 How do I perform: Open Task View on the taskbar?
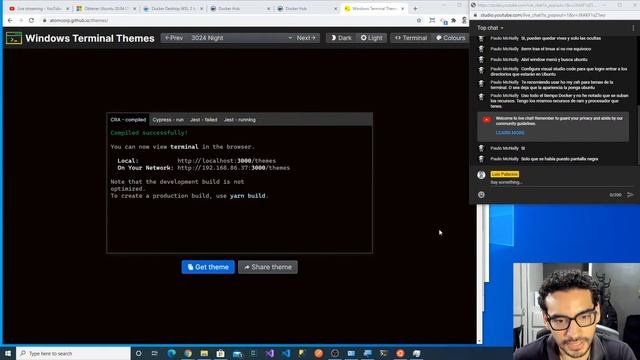pos(155,353)
